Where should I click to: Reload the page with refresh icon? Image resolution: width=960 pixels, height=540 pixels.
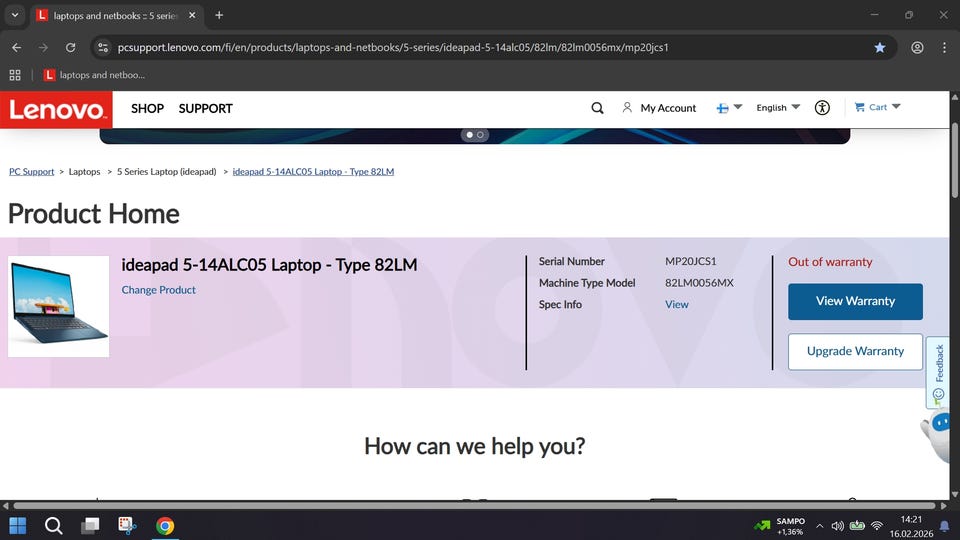pyautogui.click(x=70, y=47)
